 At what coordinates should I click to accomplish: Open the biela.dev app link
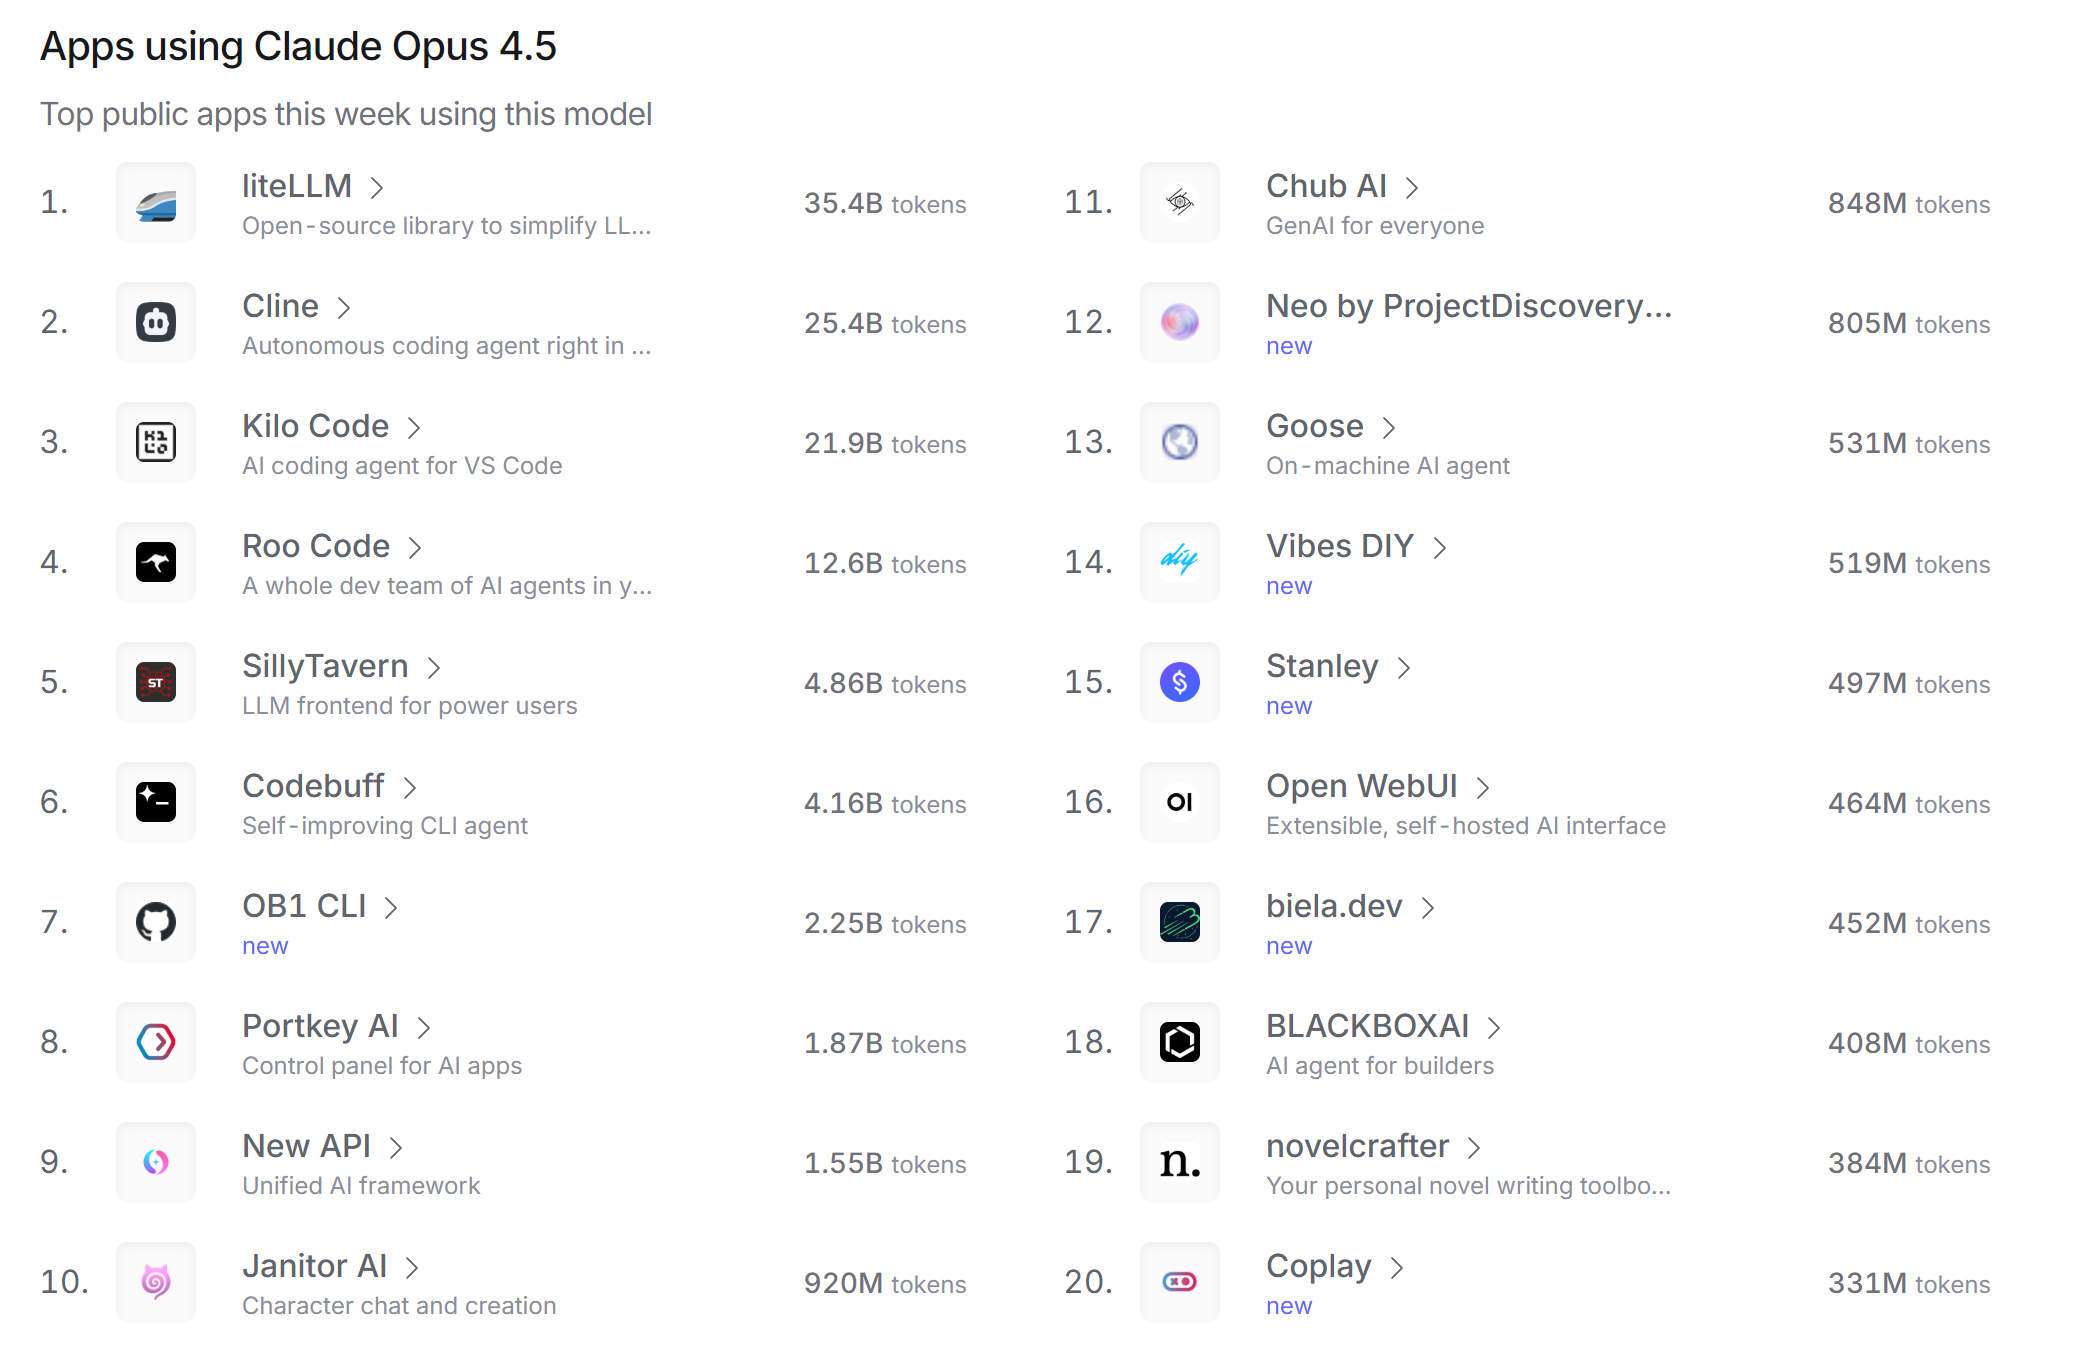tap(1334, 906)
